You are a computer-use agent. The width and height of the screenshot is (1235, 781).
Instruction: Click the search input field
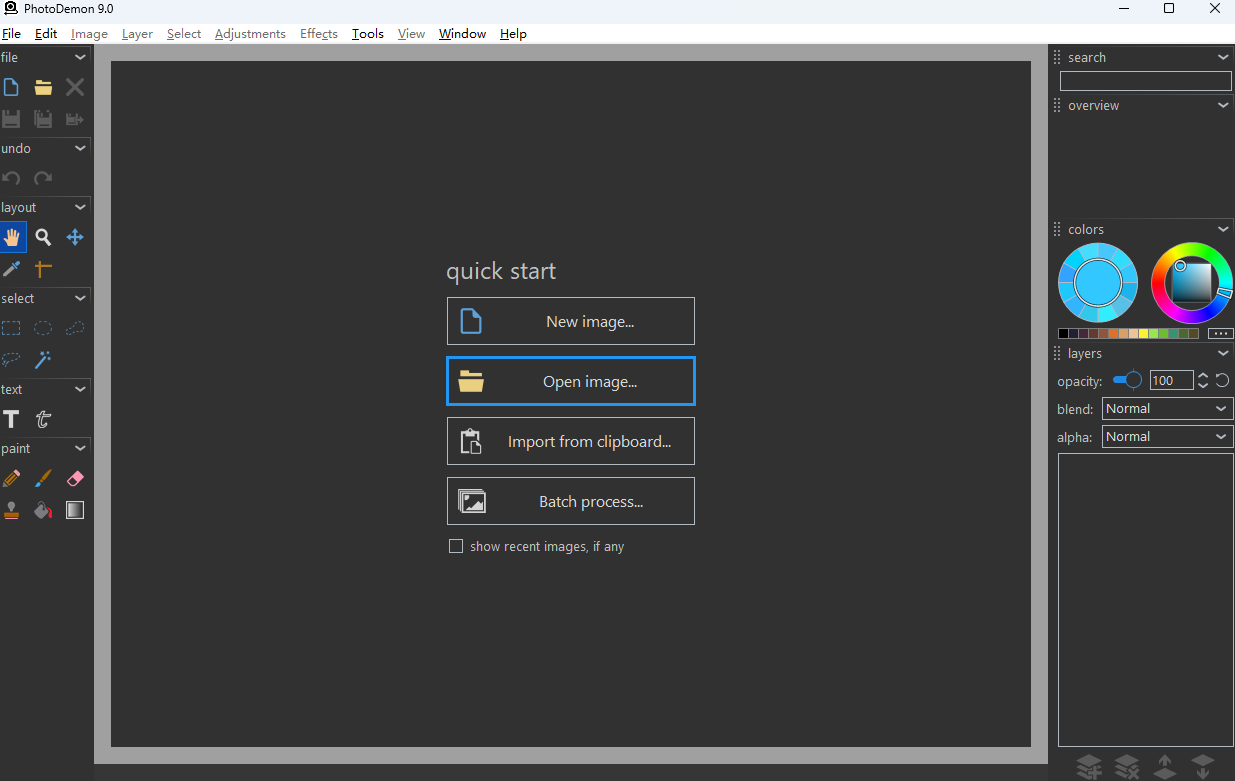[x=1145, y=81]
